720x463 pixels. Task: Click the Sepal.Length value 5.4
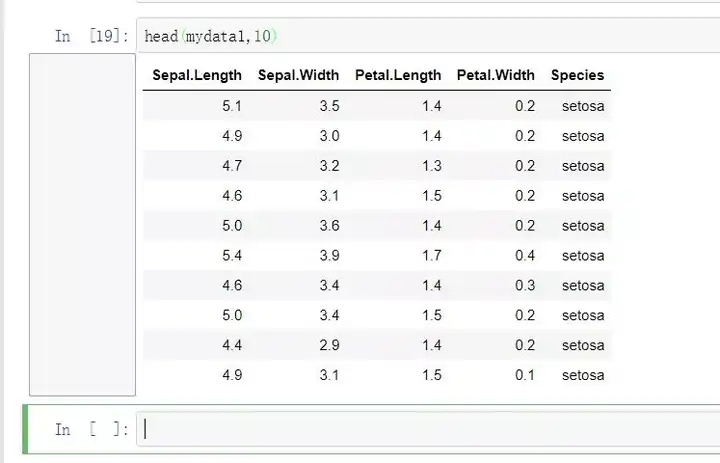click(231, 256)
